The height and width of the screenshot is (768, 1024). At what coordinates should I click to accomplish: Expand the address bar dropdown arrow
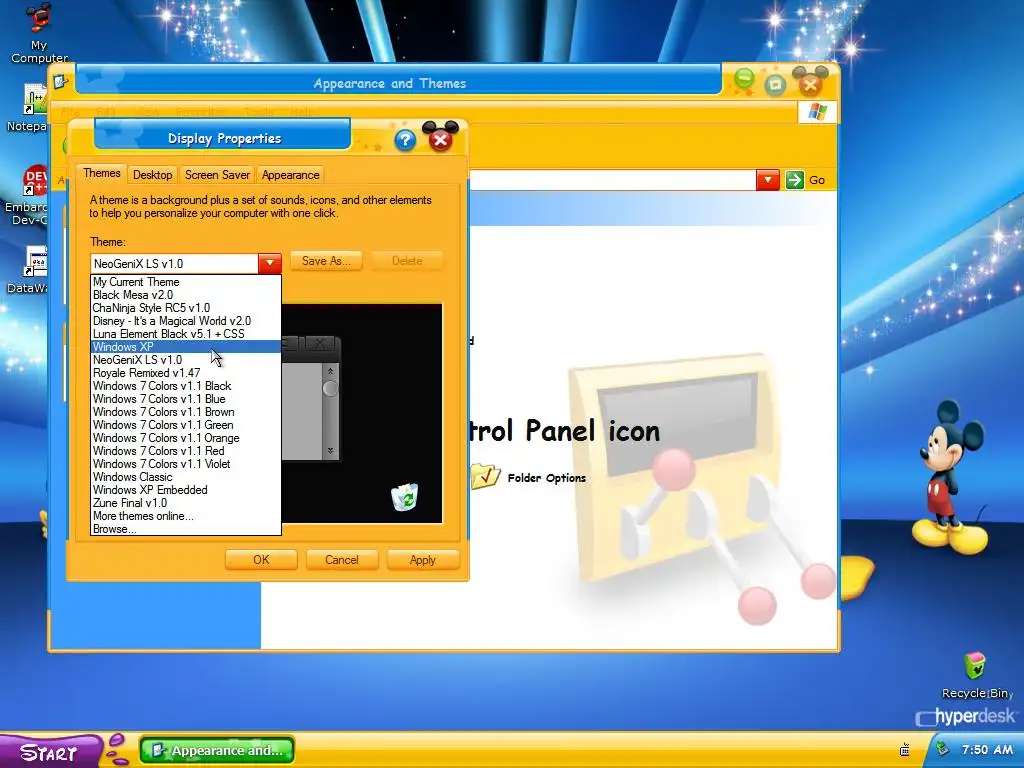pos(768,180)
